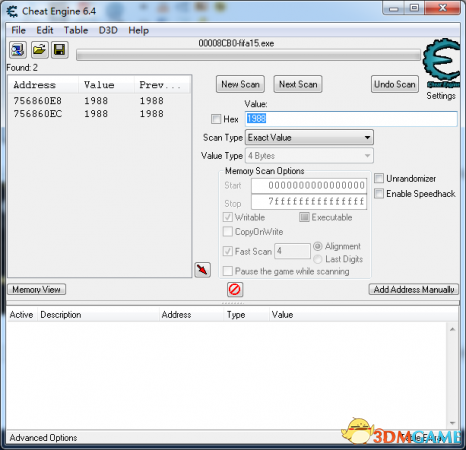
Task: Toggle the Writable checkbox
Action: pyautogui.click(x=228, y=217)
